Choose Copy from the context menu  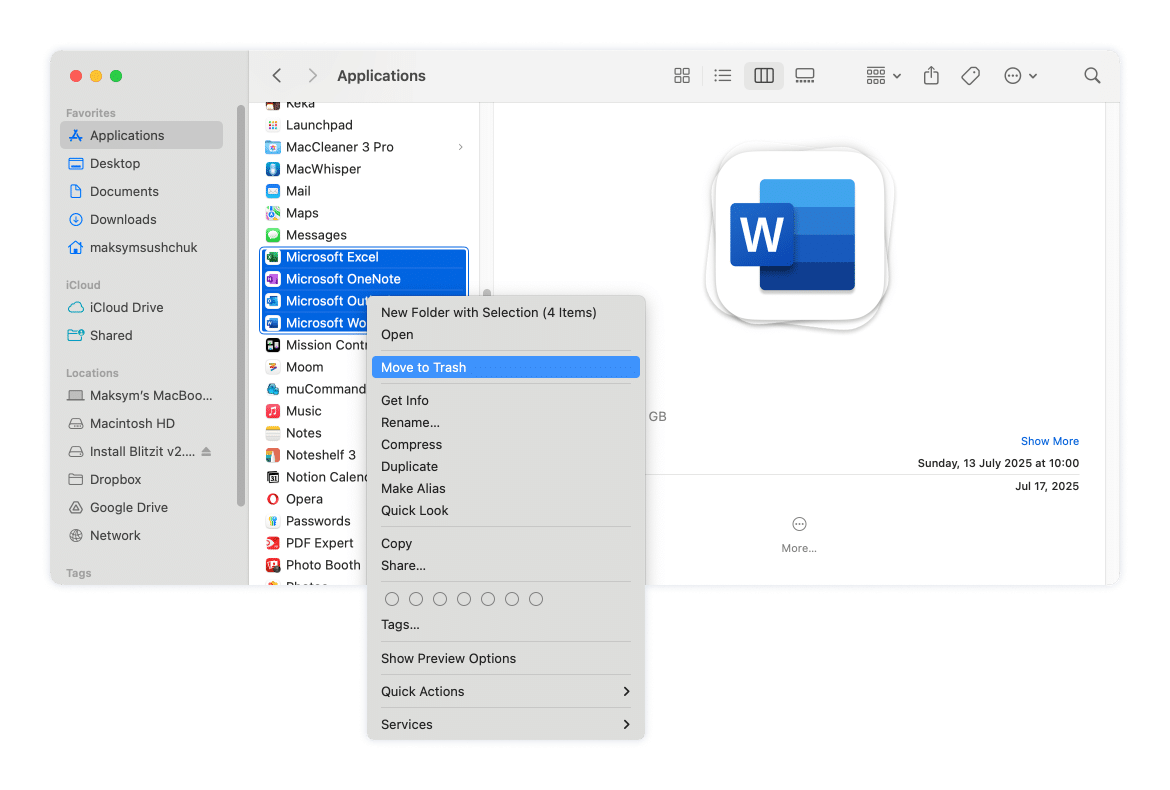[506, 543]
